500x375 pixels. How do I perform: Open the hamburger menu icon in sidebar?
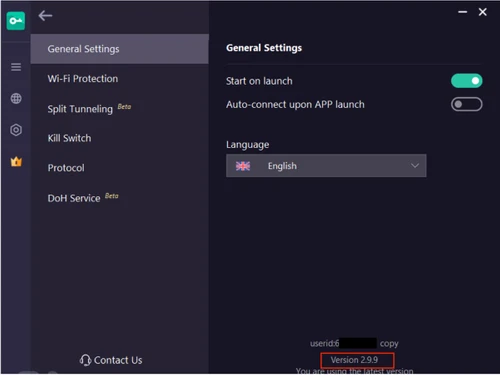point(16,67)
